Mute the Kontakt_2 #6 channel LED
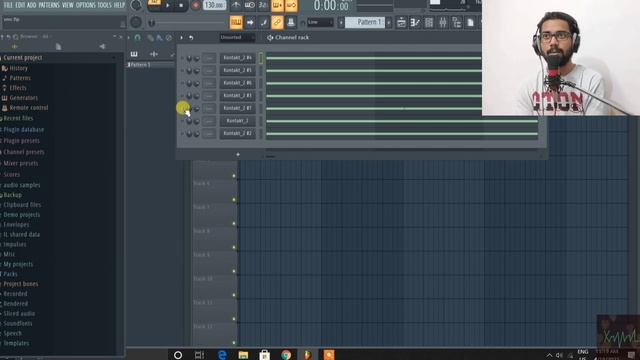Image resolution: width=640 pixels, height=360 pixels. click(x=182, y=83)
